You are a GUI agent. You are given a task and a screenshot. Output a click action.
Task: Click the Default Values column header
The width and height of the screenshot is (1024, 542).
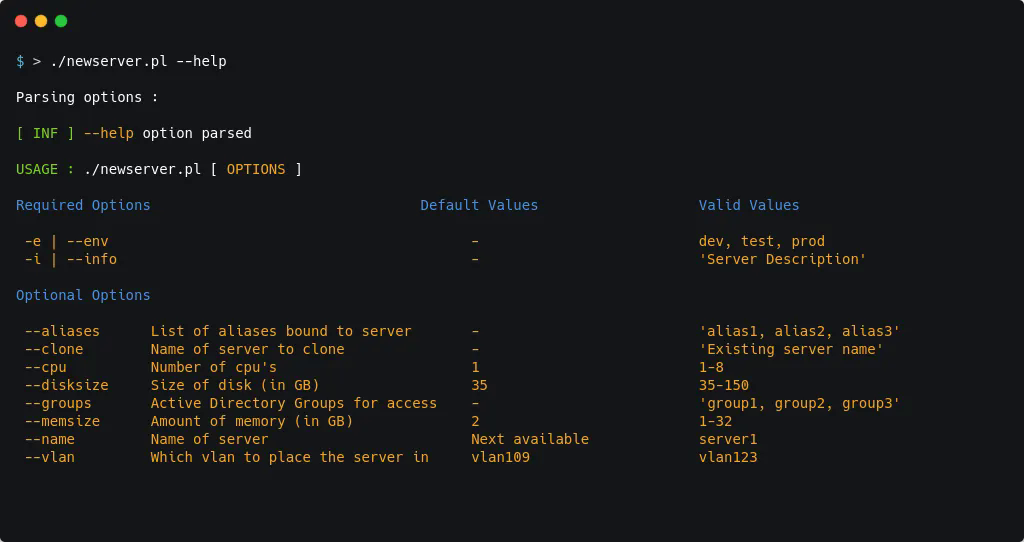(479, 205)
